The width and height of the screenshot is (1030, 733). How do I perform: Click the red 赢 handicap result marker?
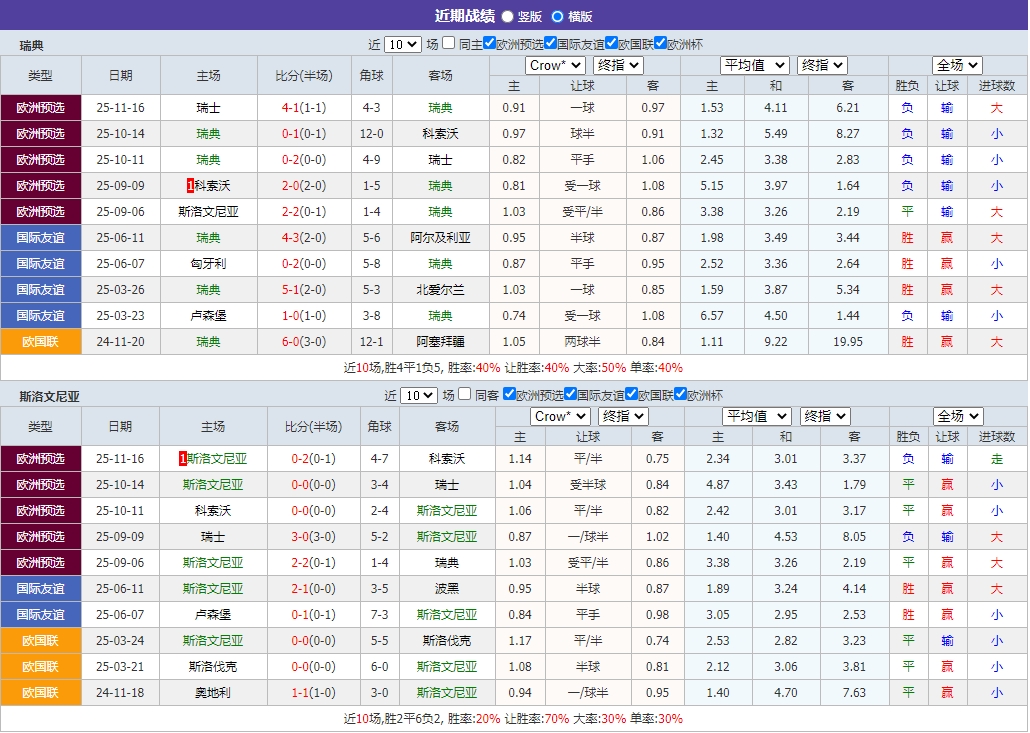946,237
